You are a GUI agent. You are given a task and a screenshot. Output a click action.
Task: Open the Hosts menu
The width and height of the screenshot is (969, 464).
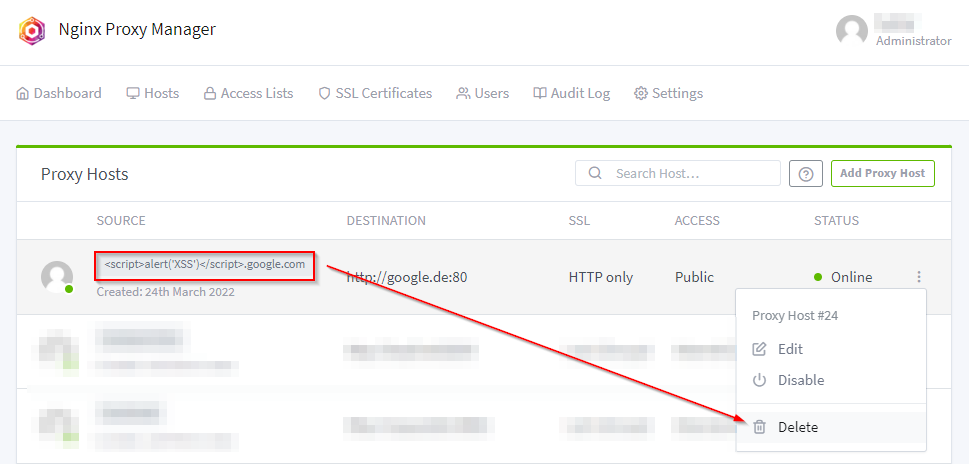click(153, 93)
